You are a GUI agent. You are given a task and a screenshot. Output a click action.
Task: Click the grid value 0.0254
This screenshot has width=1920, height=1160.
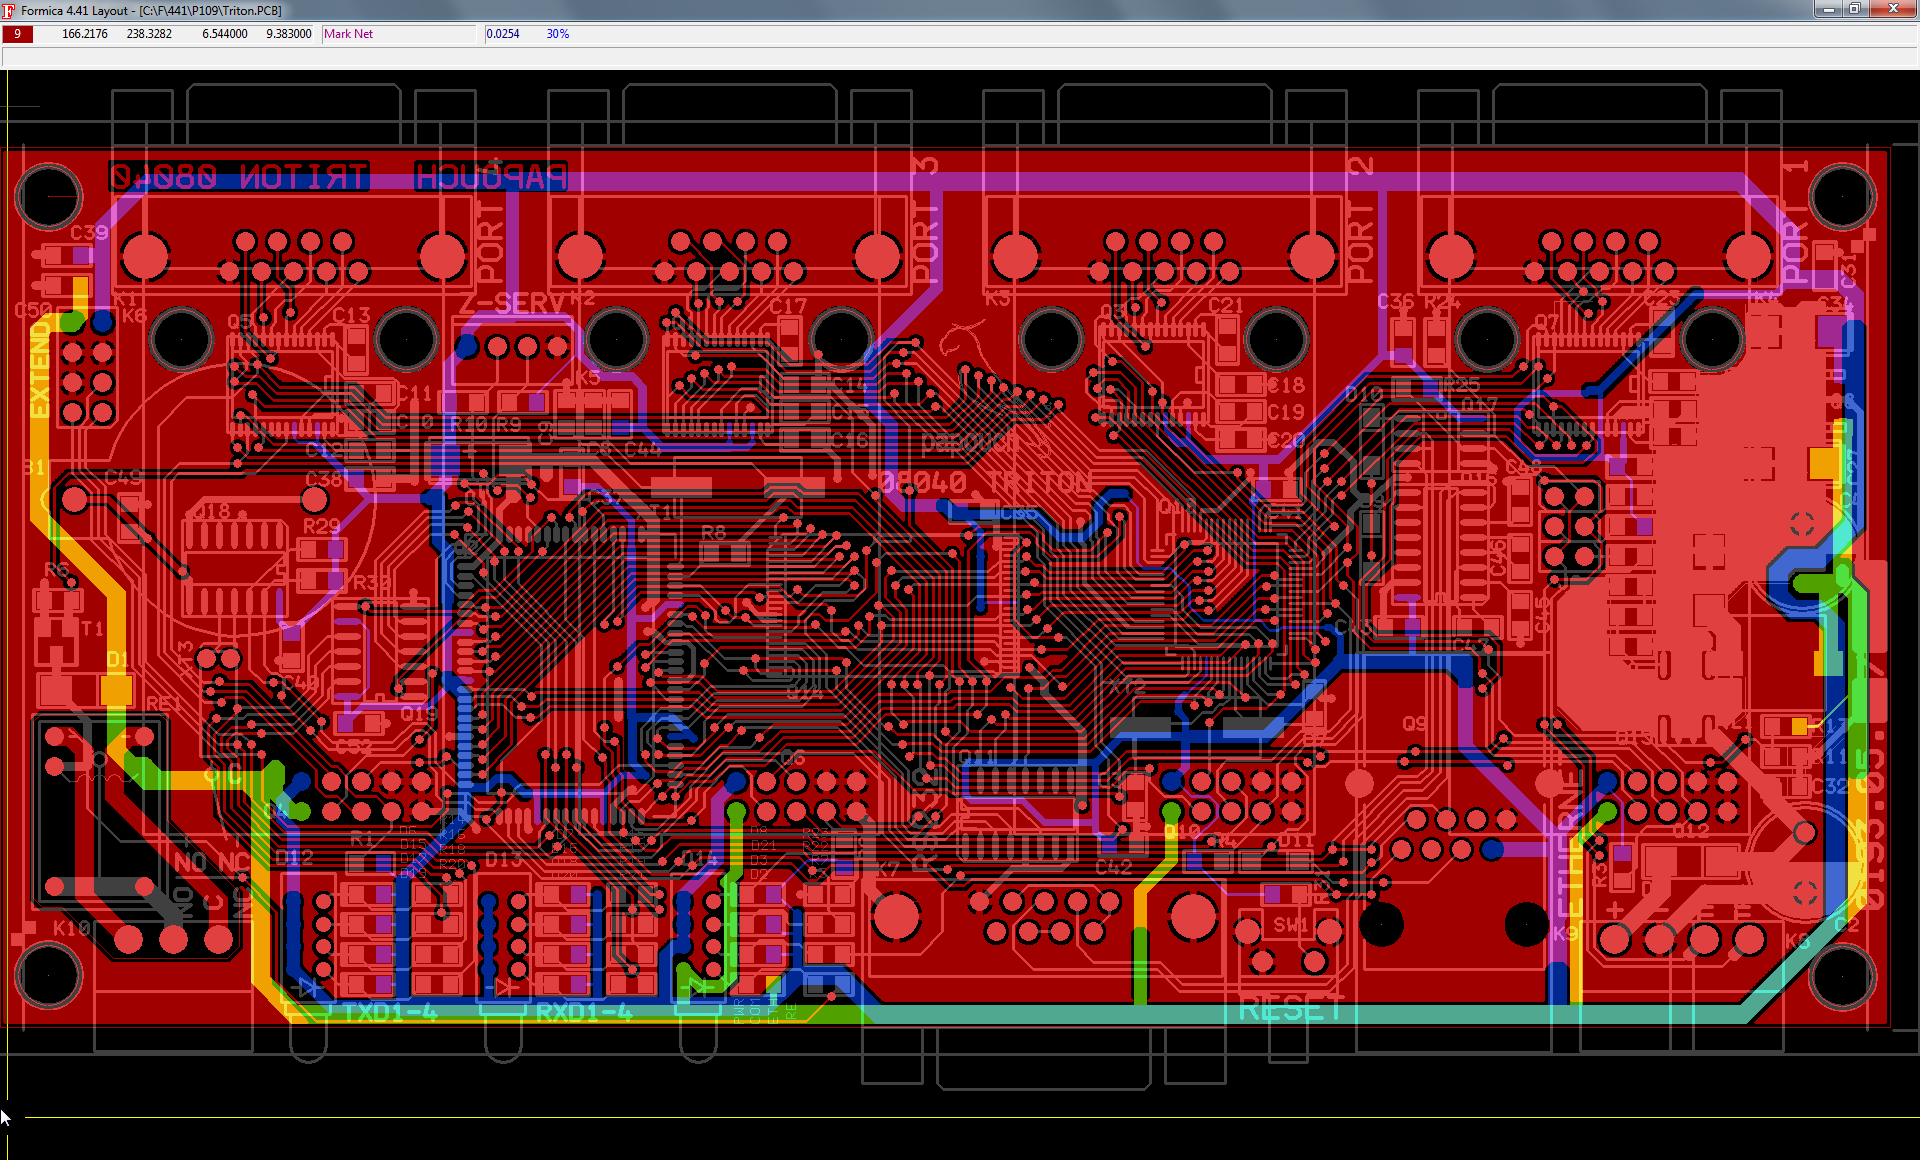[x=503, y=34]
